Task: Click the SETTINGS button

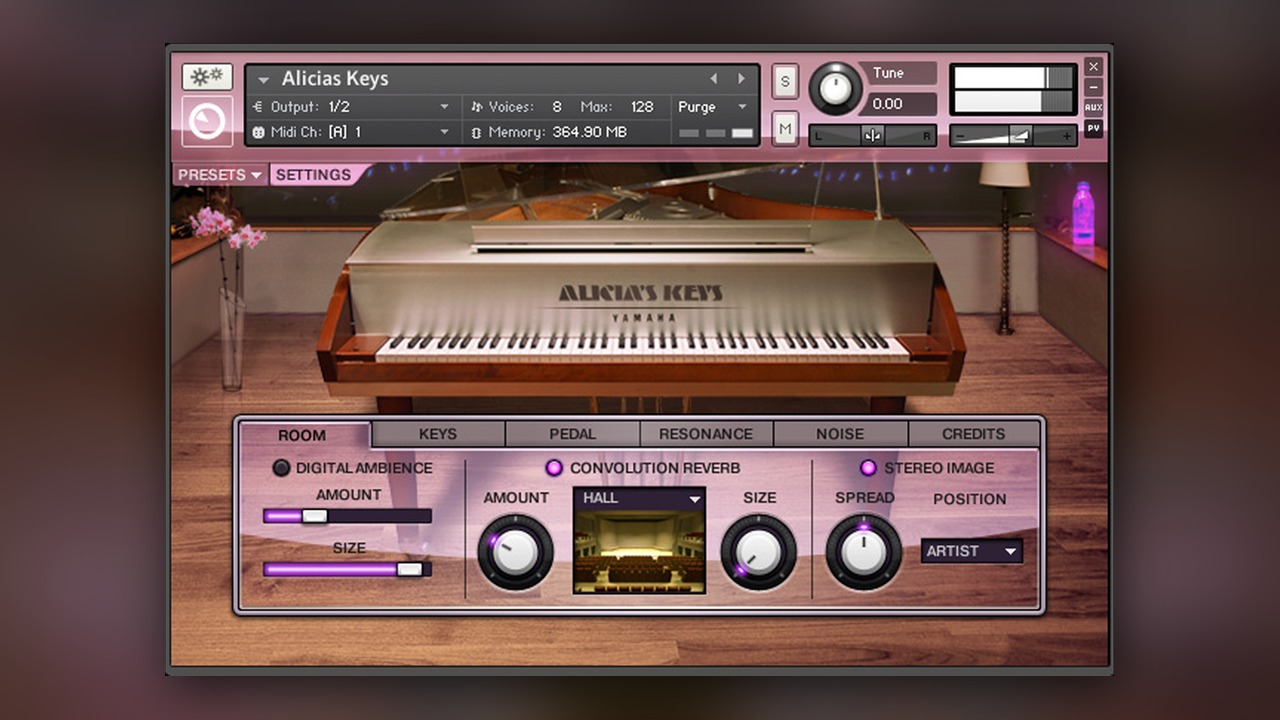Action: [314, 175]
